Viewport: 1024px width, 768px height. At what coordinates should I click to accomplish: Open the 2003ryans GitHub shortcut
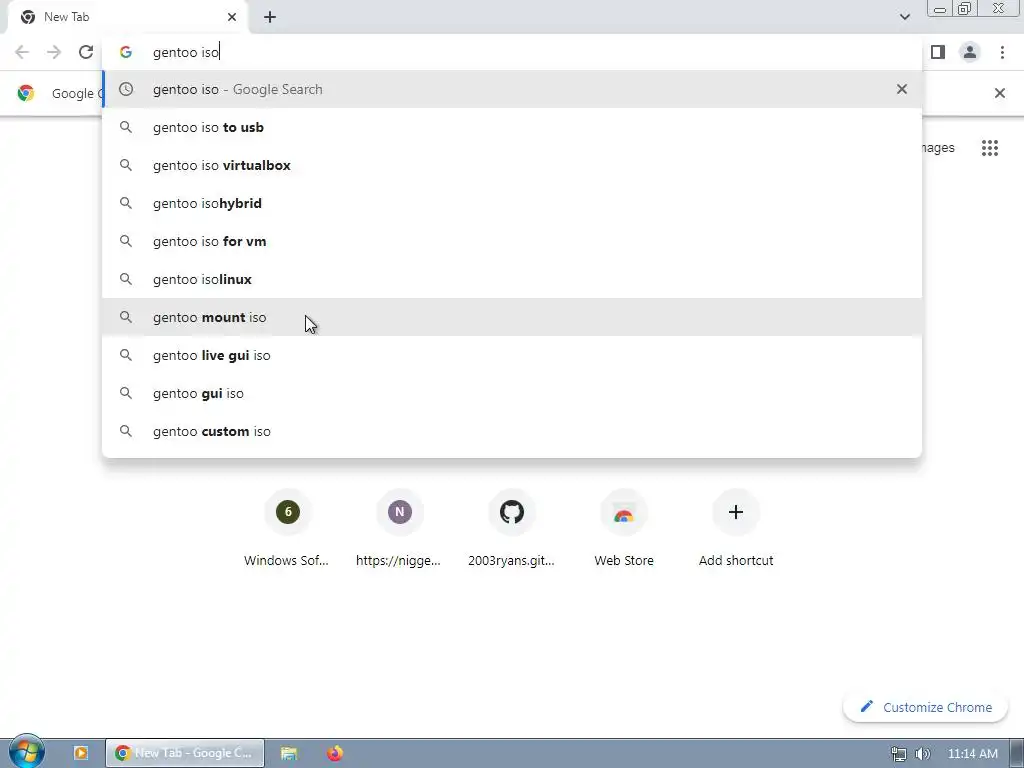[511, 528]
